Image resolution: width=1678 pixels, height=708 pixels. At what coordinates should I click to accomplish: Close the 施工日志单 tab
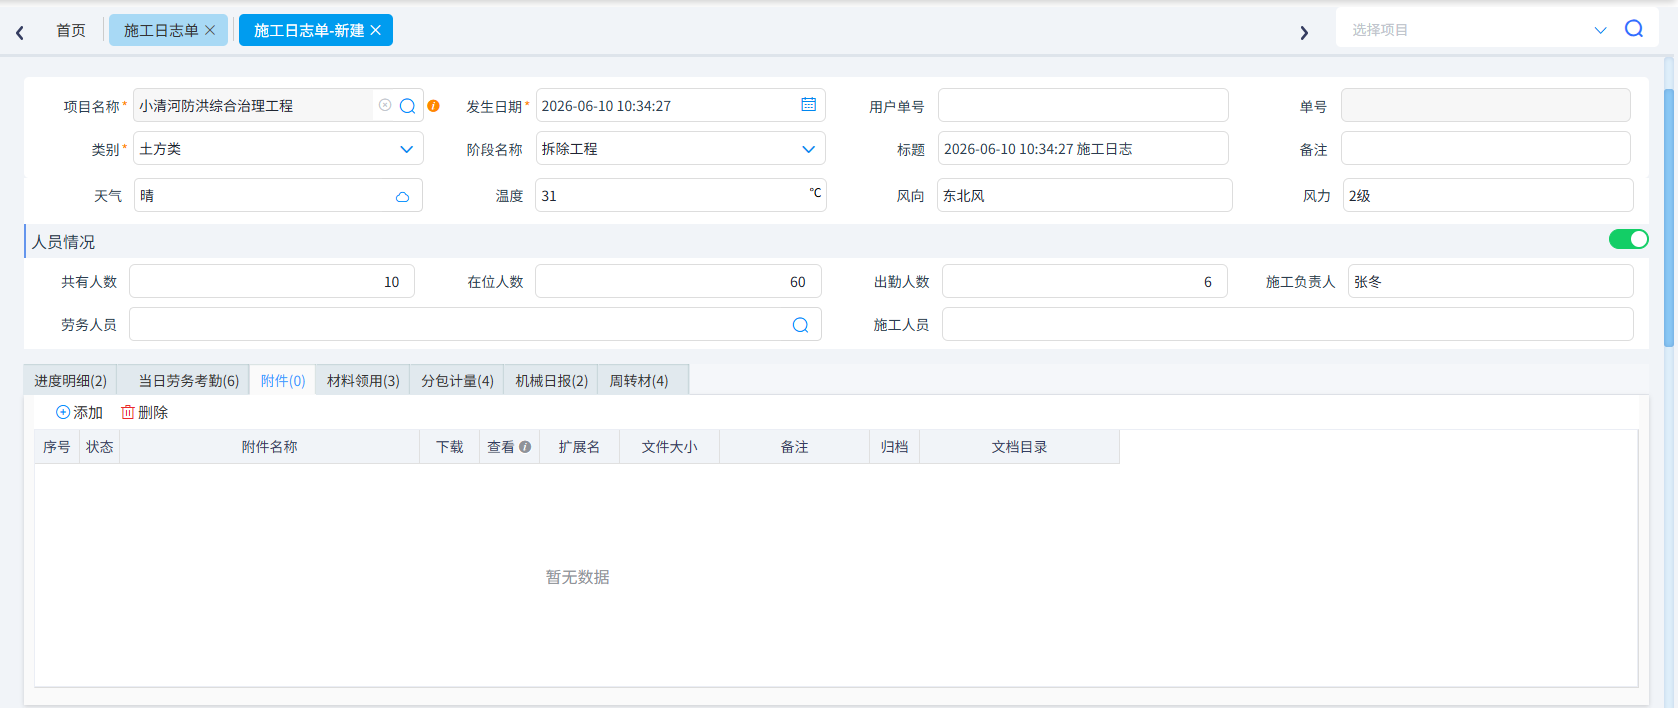coord(210,30)
